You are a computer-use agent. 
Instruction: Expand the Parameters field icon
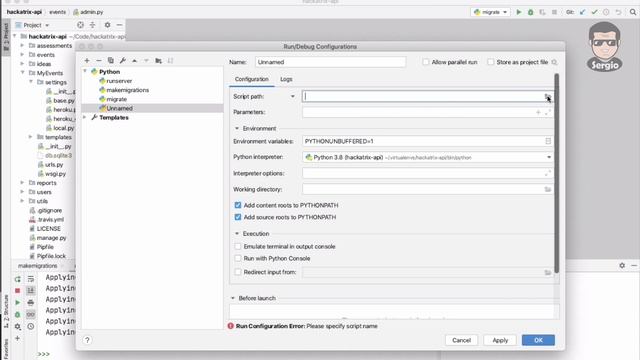point(548,112)
